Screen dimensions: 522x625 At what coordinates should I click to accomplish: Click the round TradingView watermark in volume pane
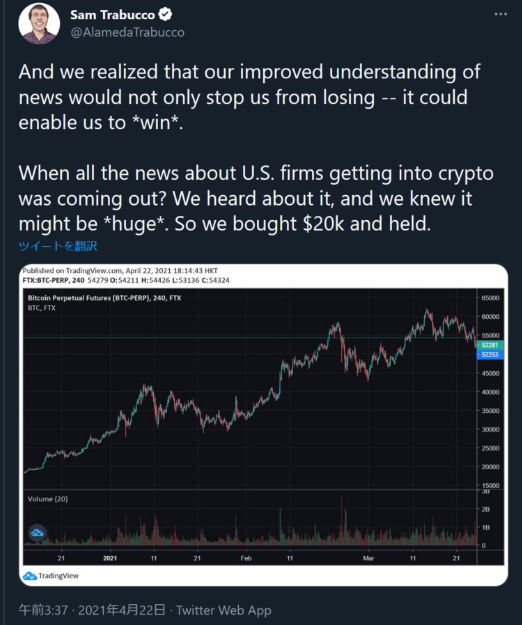[37, 533]
